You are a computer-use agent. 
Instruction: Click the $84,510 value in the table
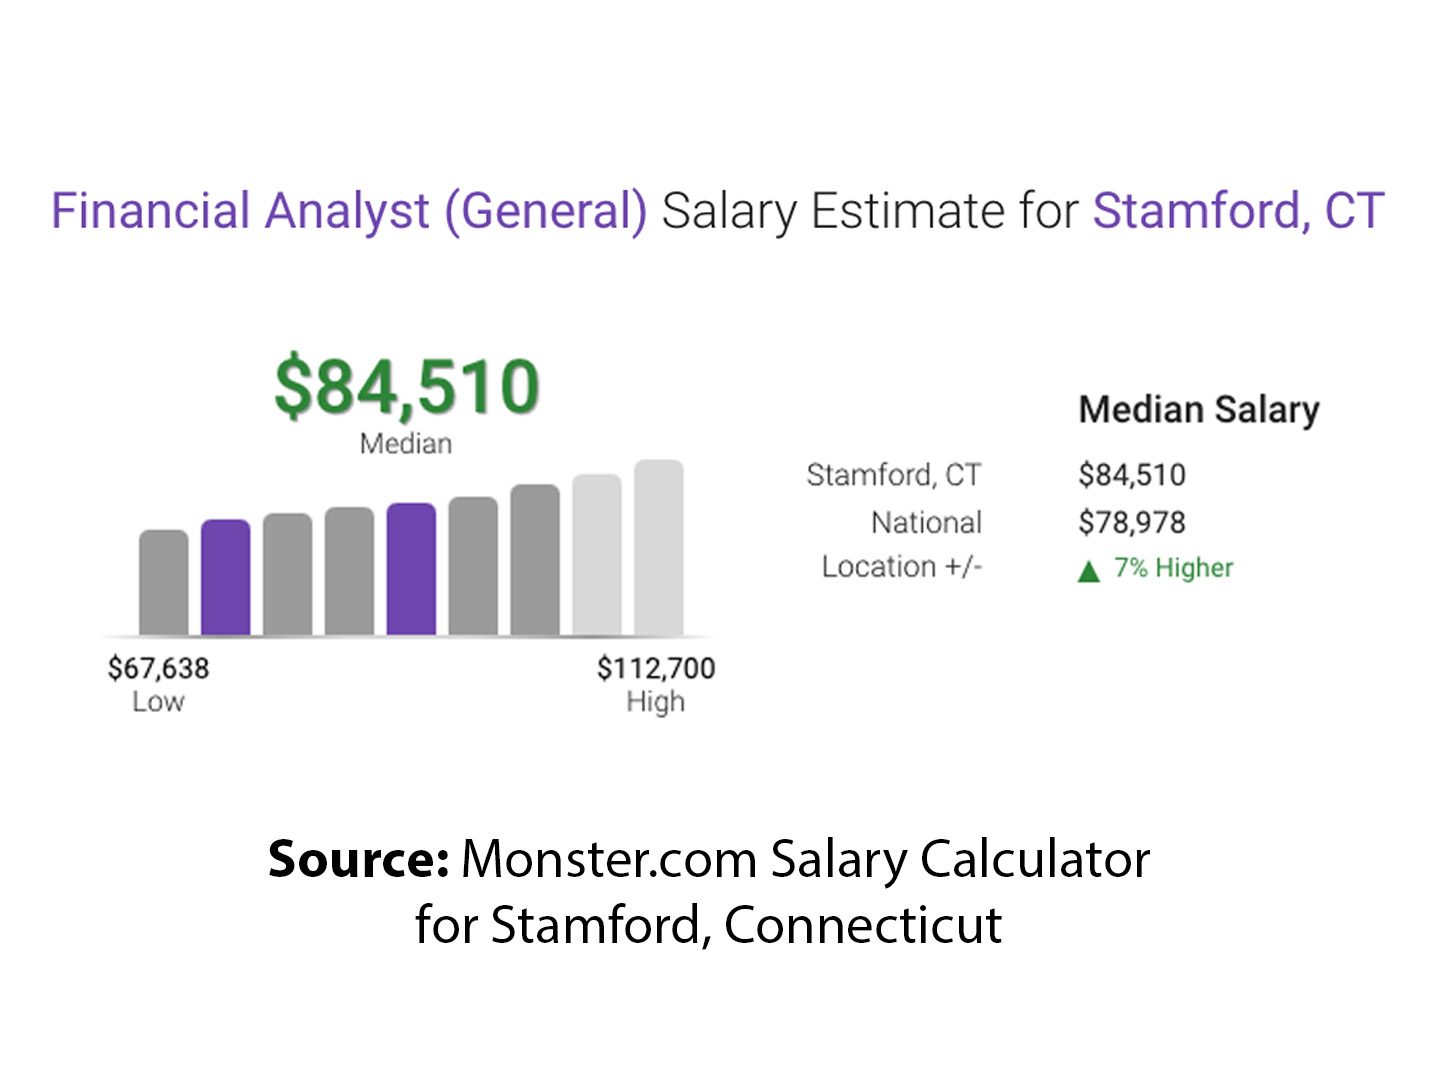[1131, 475]
